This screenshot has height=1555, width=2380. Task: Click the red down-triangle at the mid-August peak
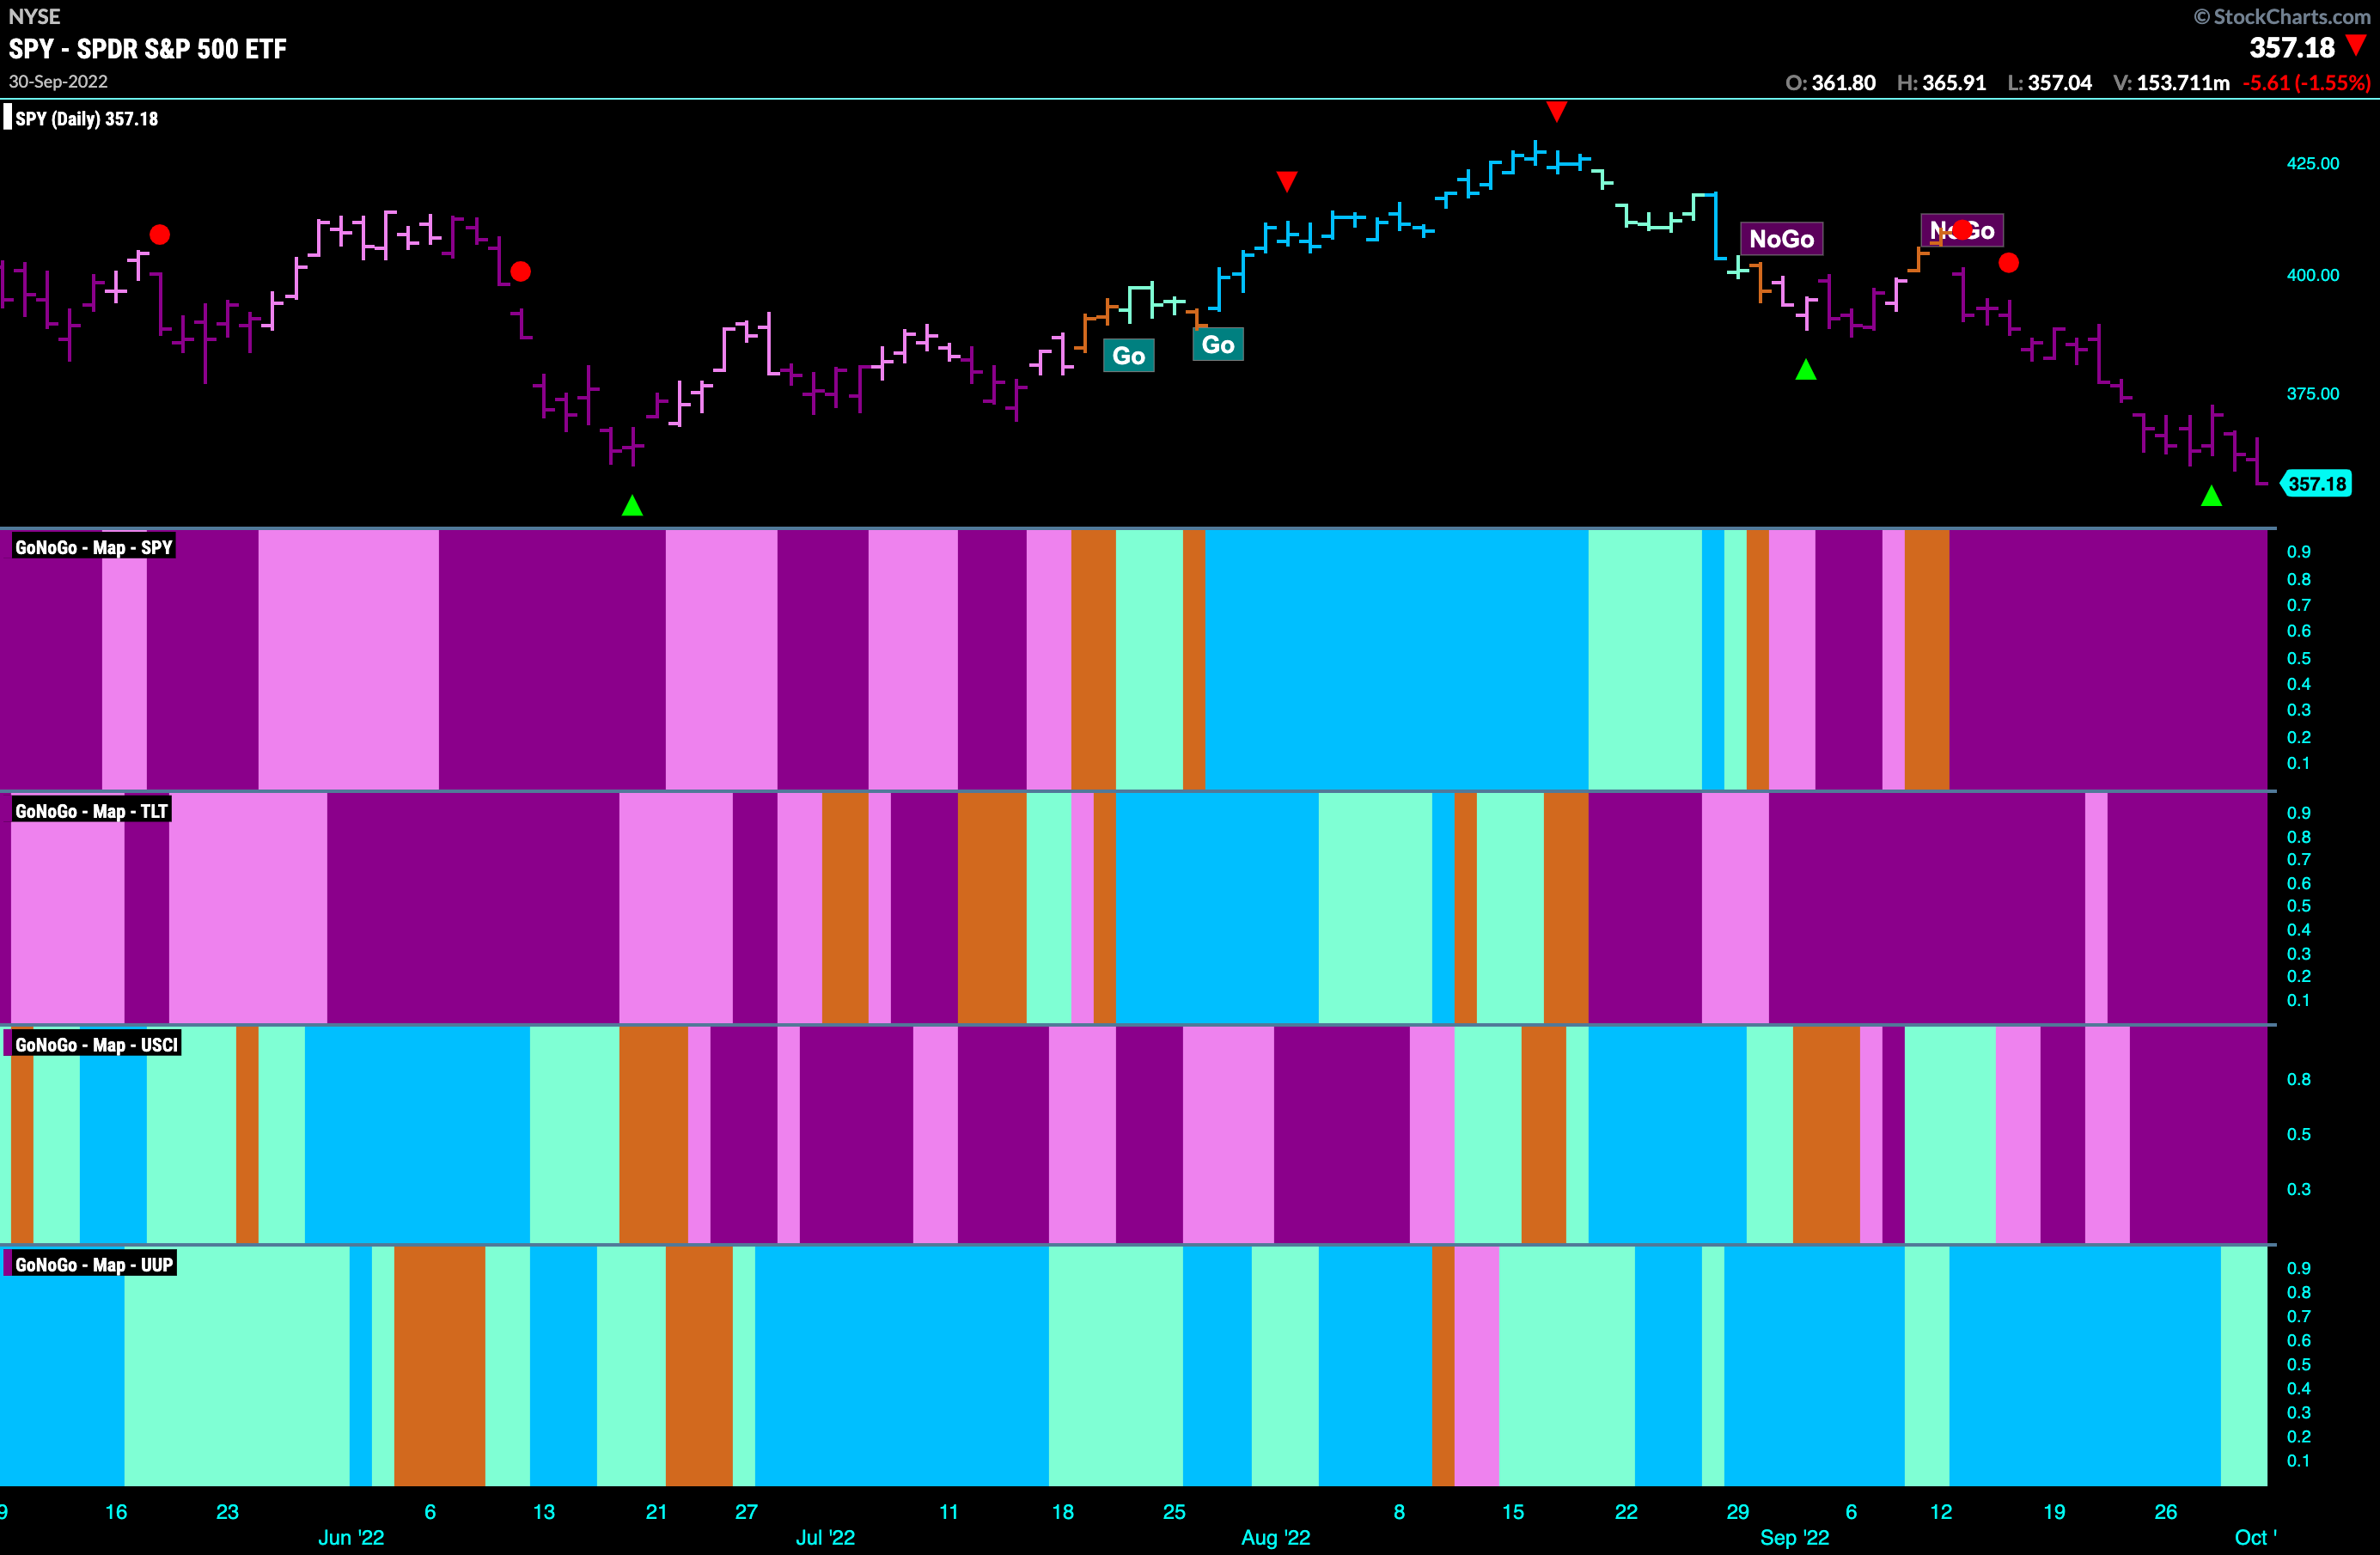click(1556, 110)
